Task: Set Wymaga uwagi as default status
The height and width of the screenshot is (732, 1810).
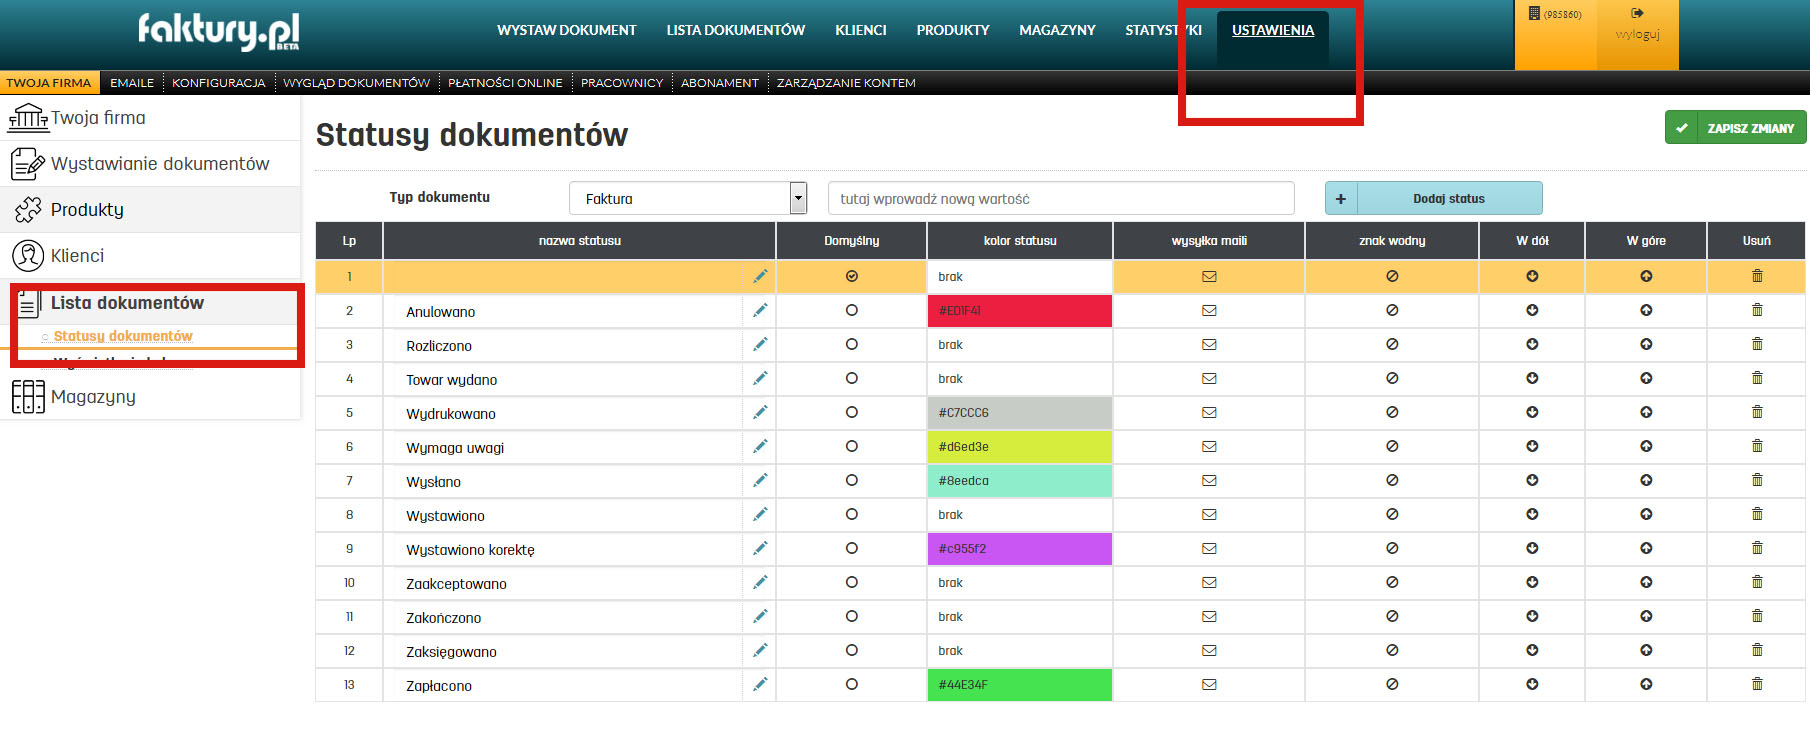Action: tap(852, 446)
